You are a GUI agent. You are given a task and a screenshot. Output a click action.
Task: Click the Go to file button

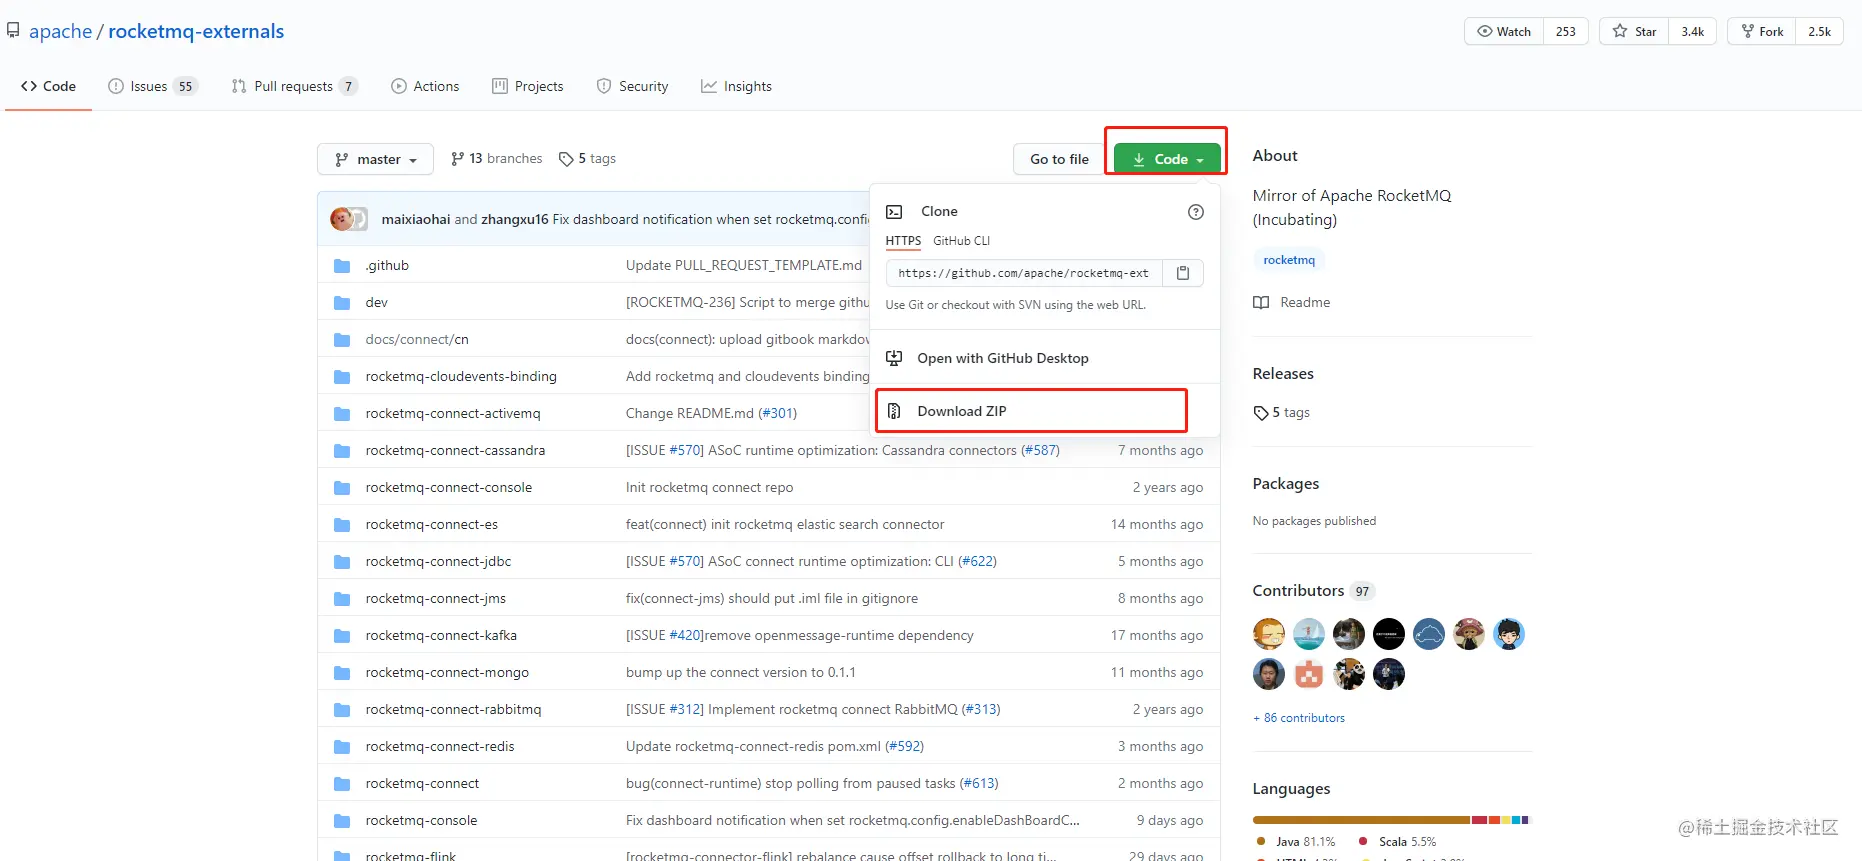[1059, 159]
